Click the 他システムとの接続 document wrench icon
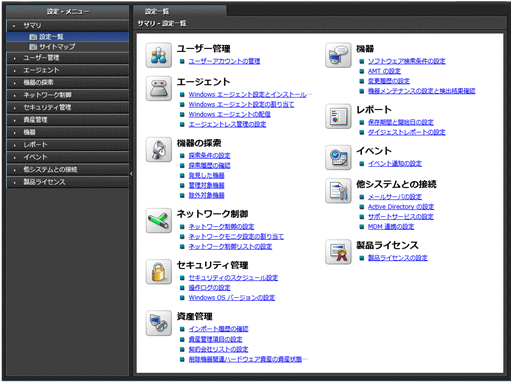514x384 pixels. coord(338,191)
